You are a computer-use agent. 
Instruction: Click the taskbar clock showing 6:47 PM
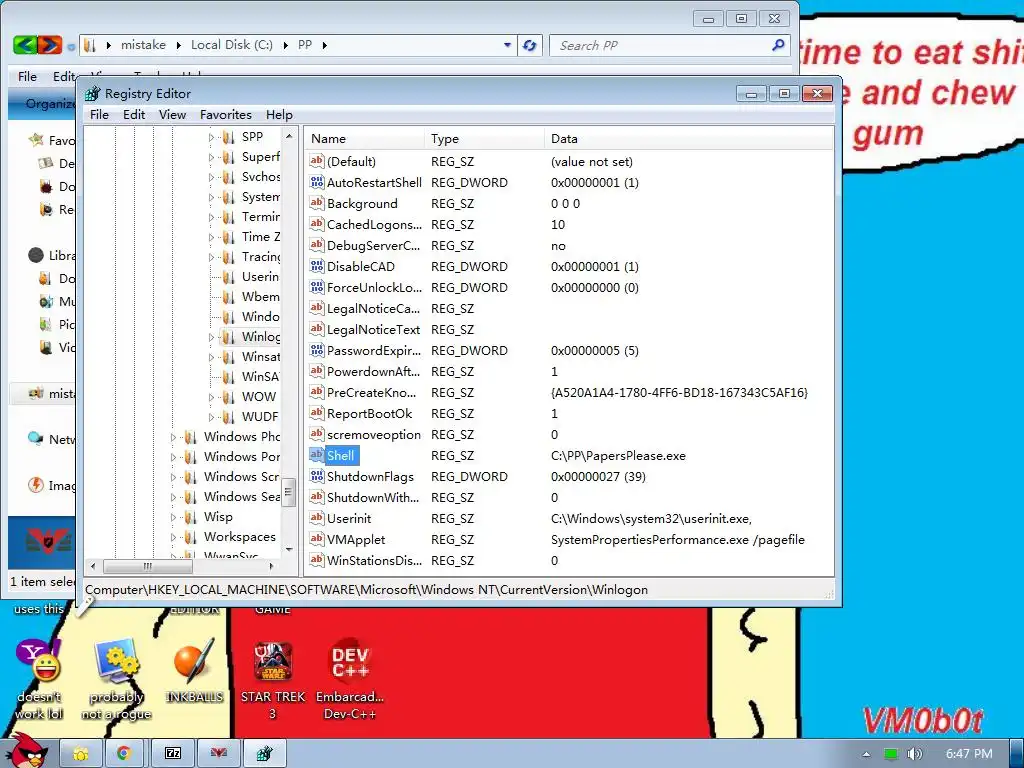click(969, 754)
